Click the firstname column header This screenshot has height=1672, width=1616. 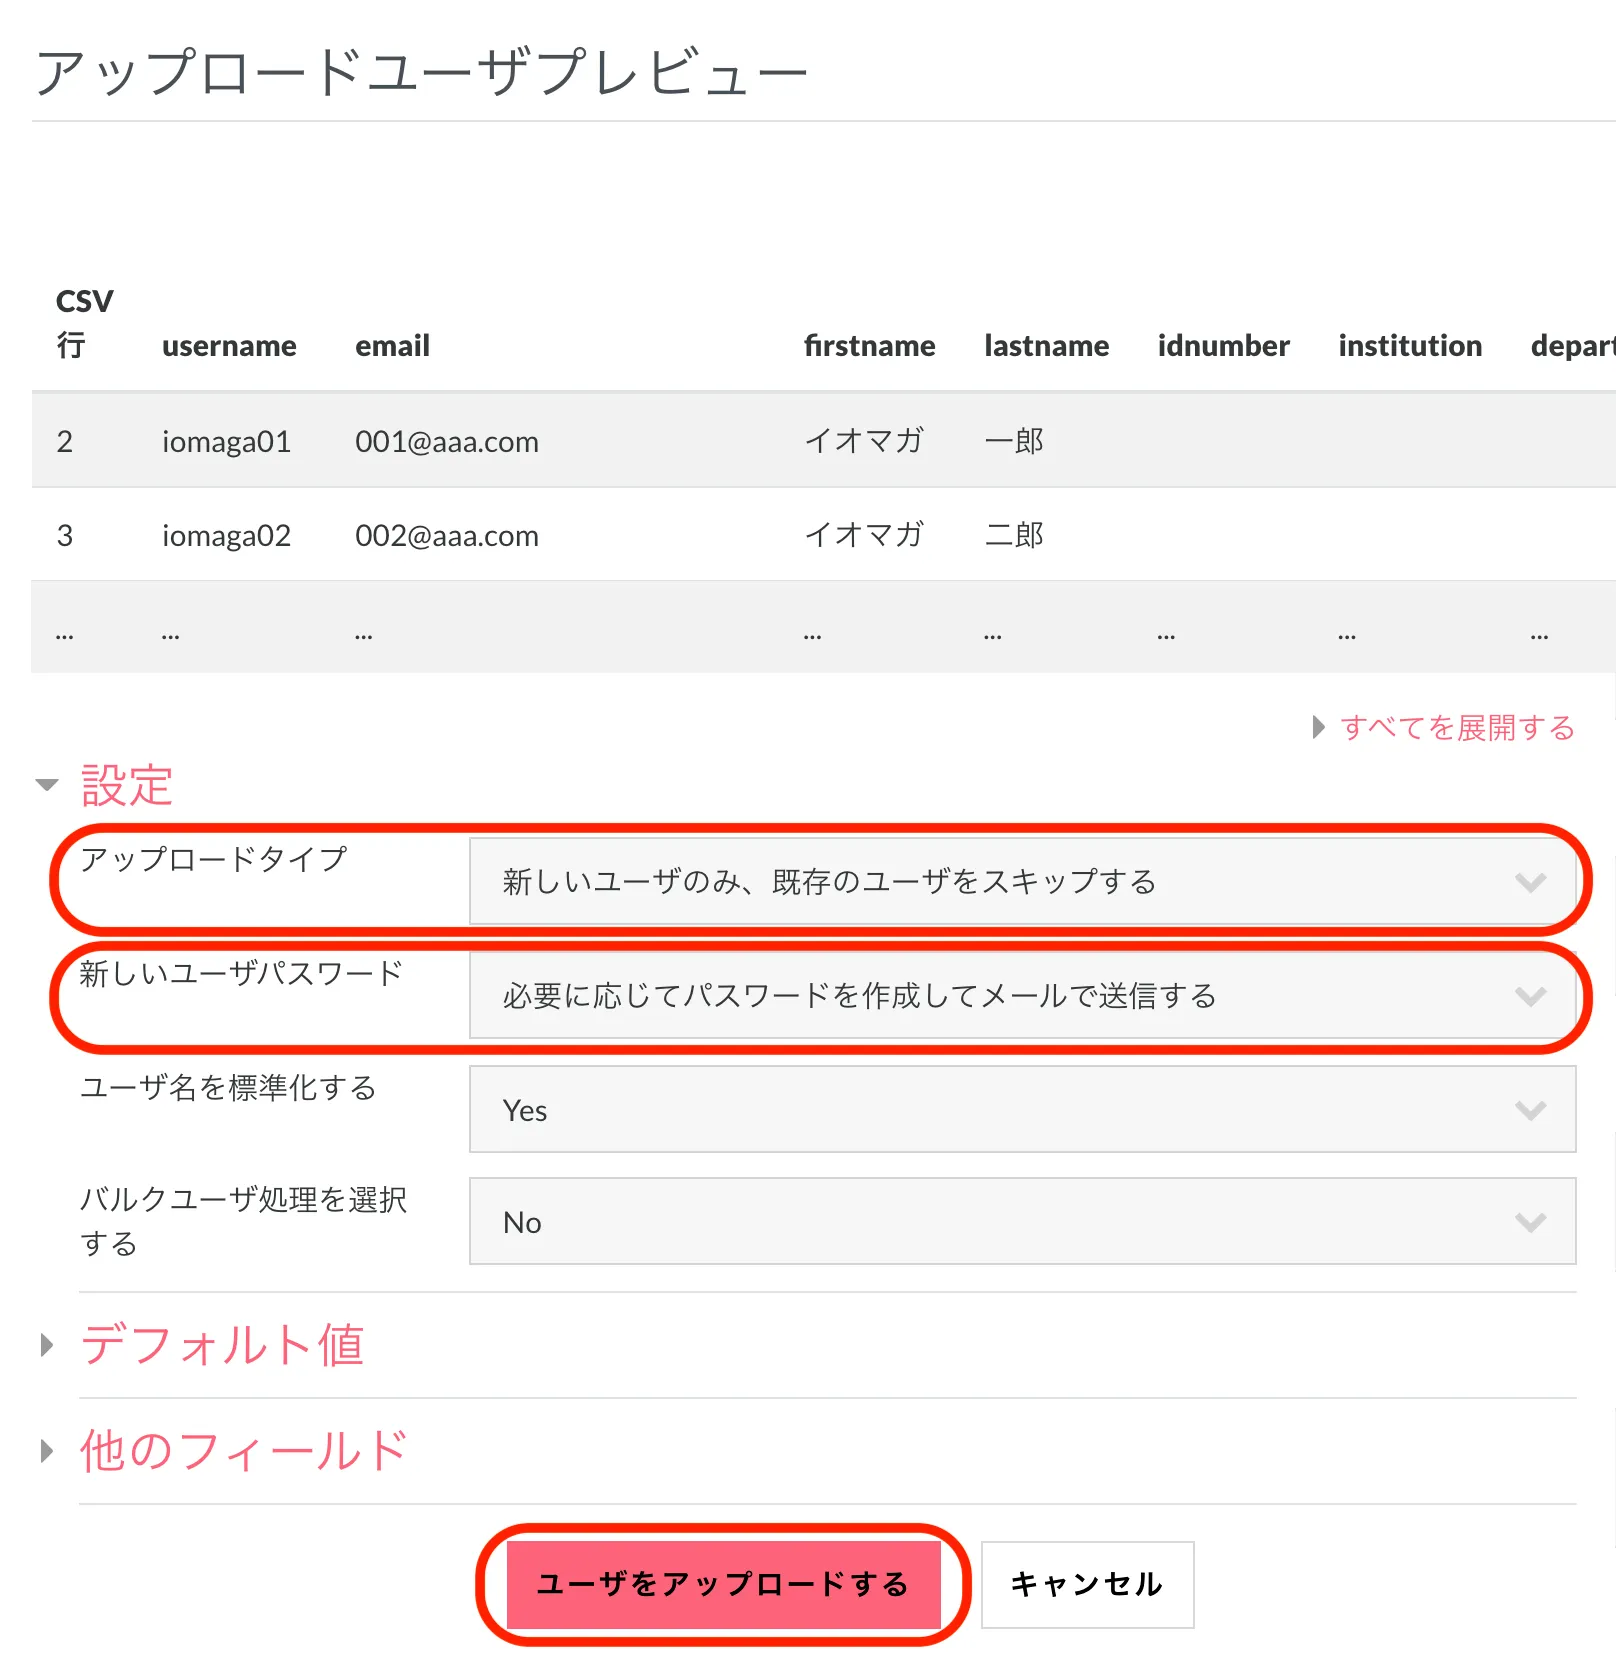pyautogui.click(x=869, y=346)
